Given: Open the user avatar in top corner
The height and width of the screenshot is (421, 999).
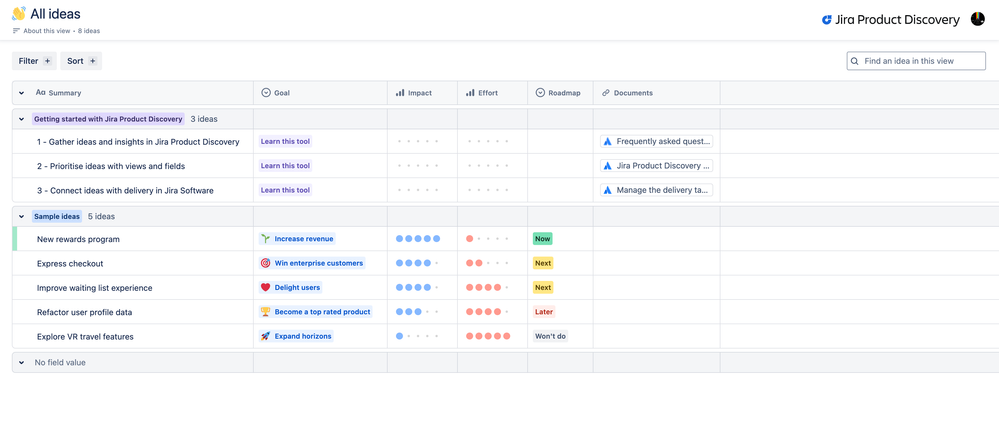Looking at the screenshot, I should click(977, 19).
